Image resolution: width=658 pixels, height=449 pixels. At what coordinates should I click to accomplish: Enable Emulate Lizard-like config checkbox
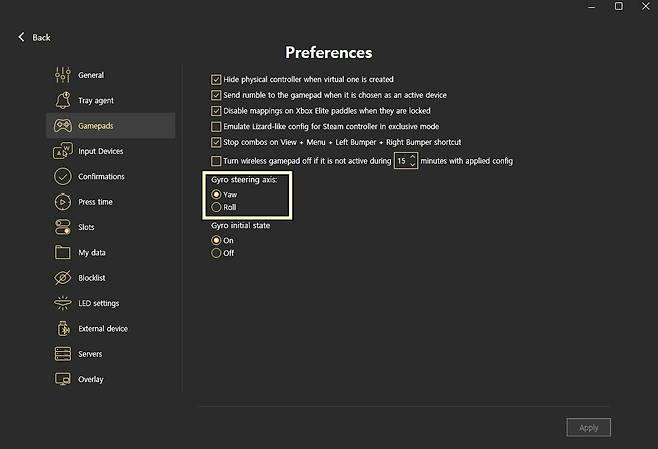click(216, 127)
